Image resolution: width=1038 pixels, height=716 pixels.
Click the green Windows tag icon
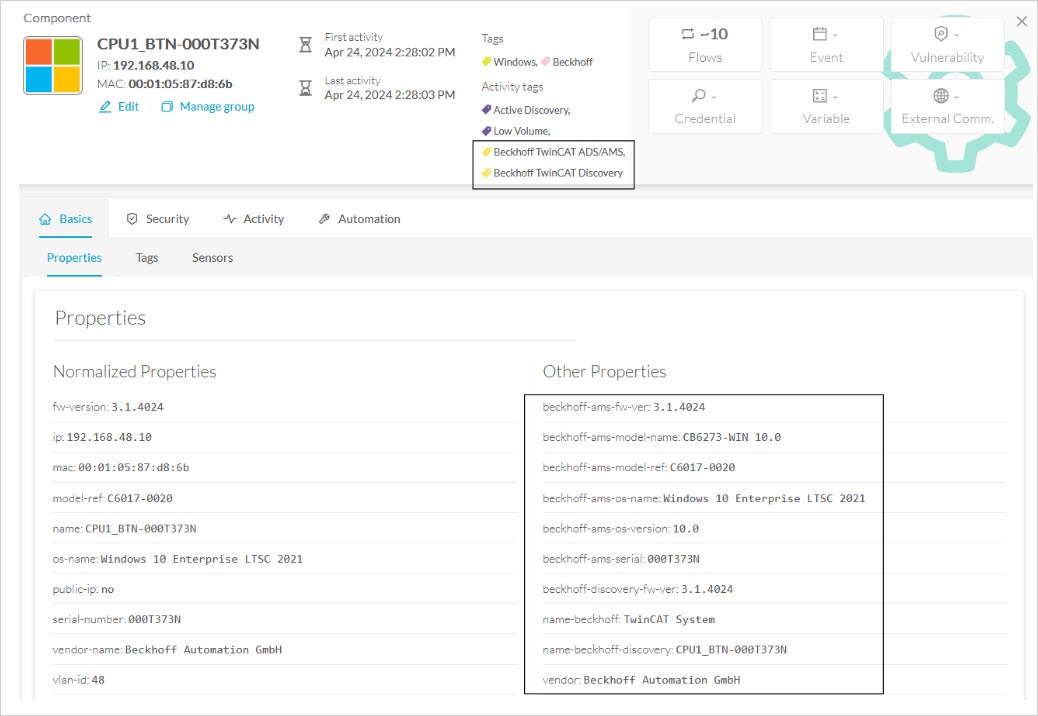487,62
